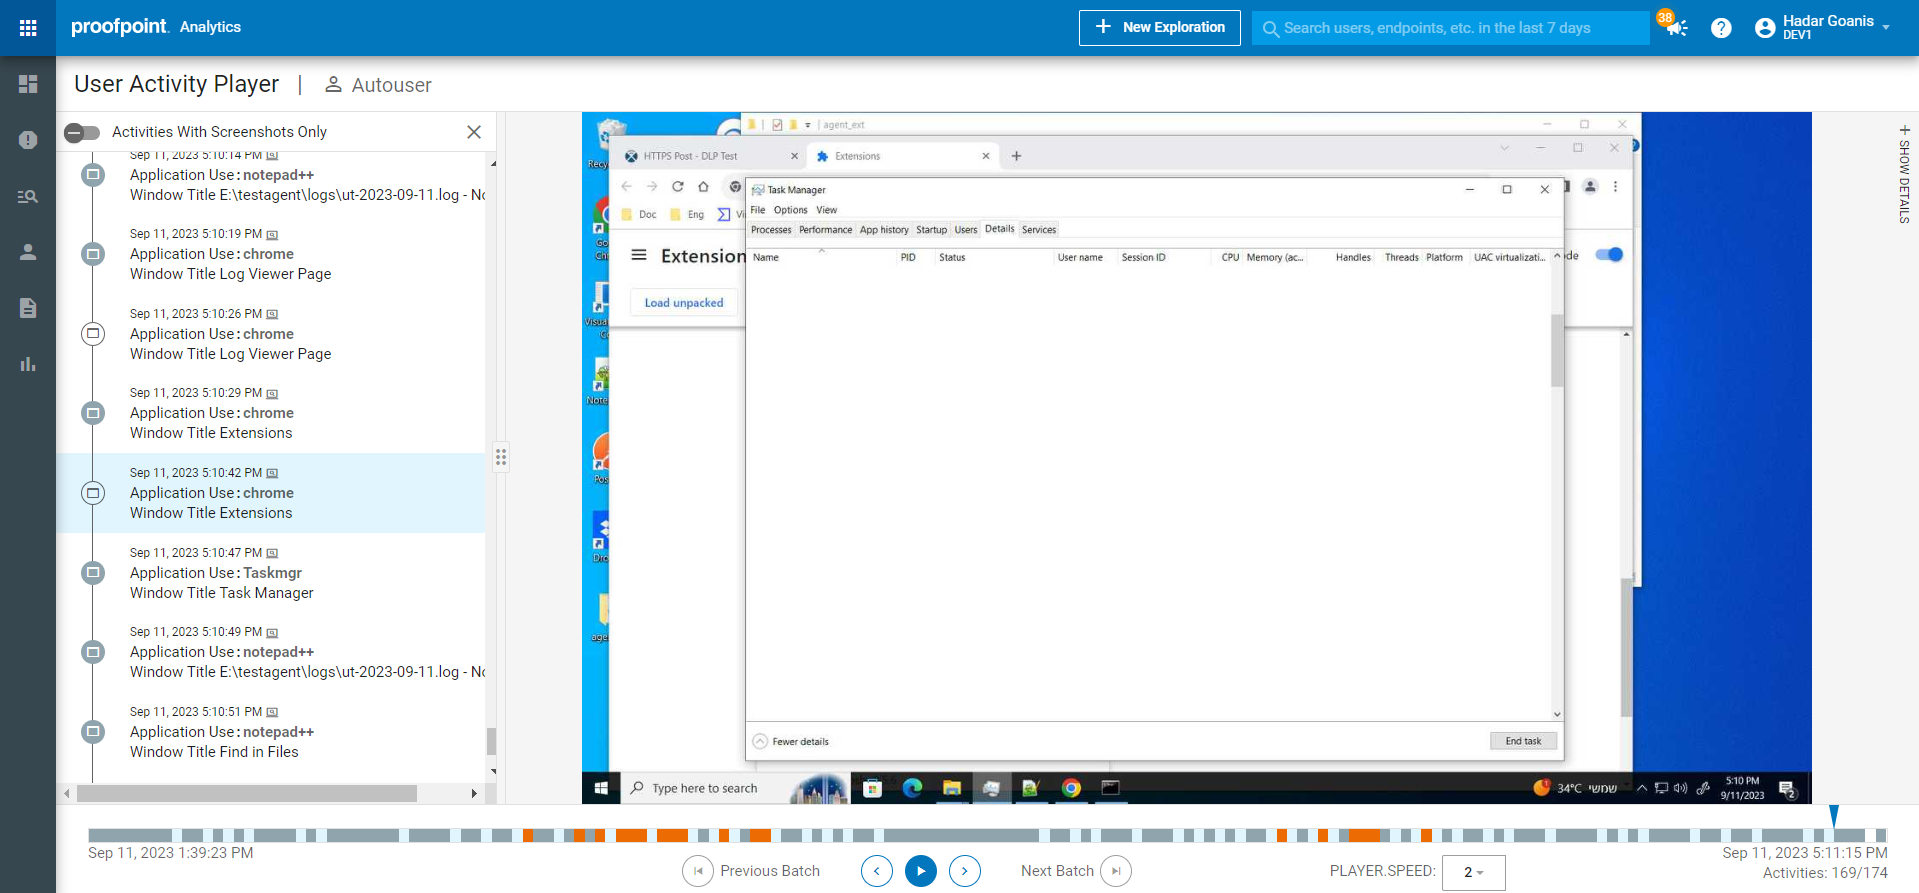Click End task button in Task Manager
Screen dimensions: 1919x893
pyautogui.click(x=1523, y=741)
